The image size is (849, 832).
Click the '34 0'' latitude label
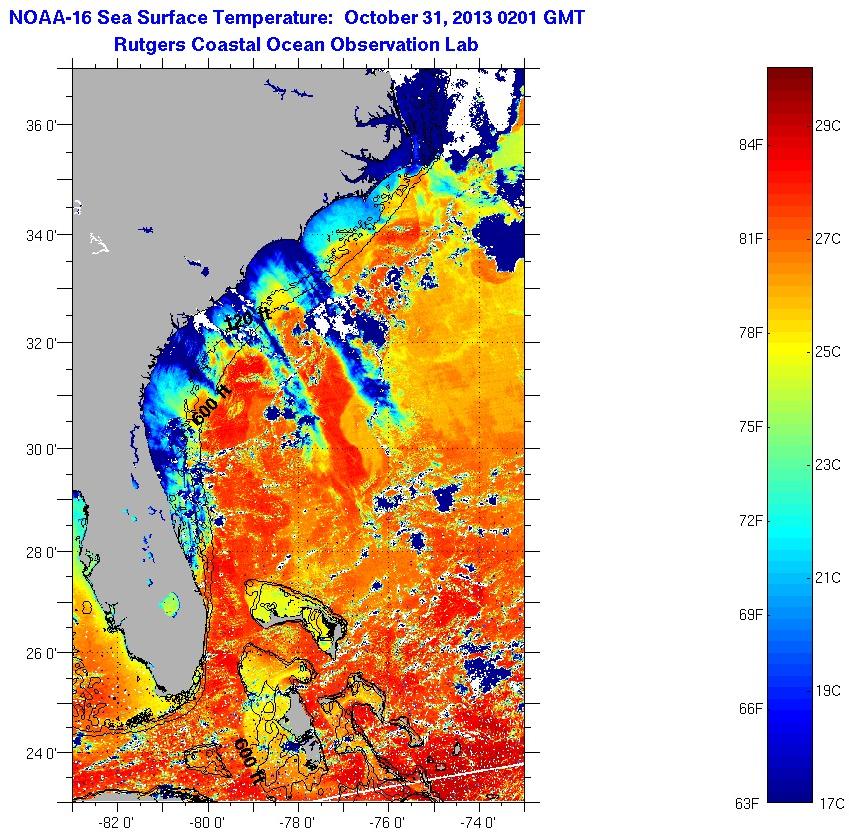tap(41, 235)
